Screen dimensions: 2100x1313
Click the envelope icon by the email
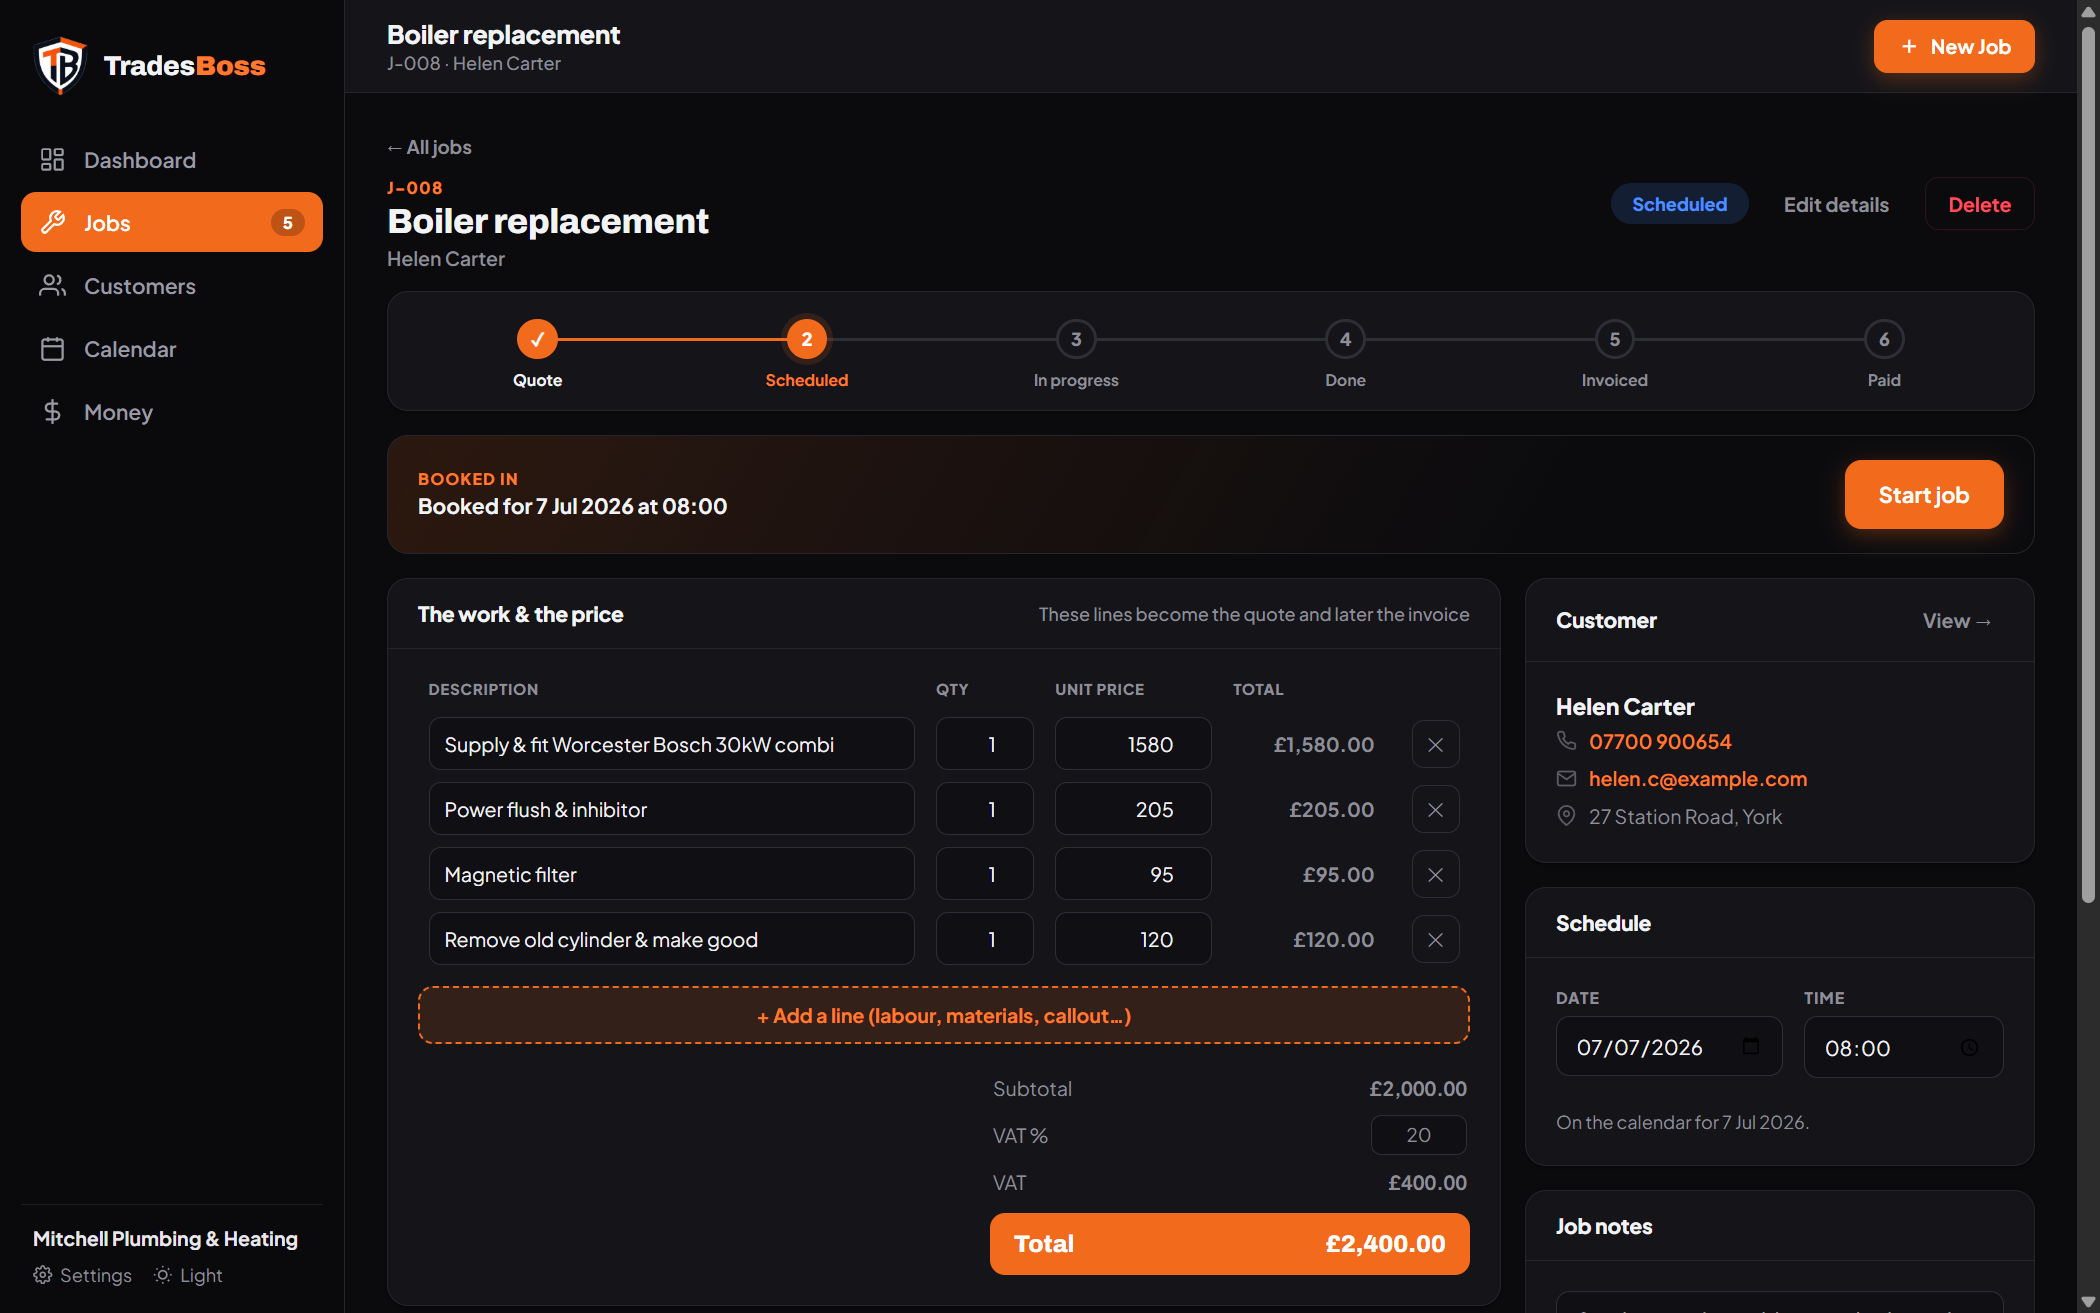pos(1566,778)
